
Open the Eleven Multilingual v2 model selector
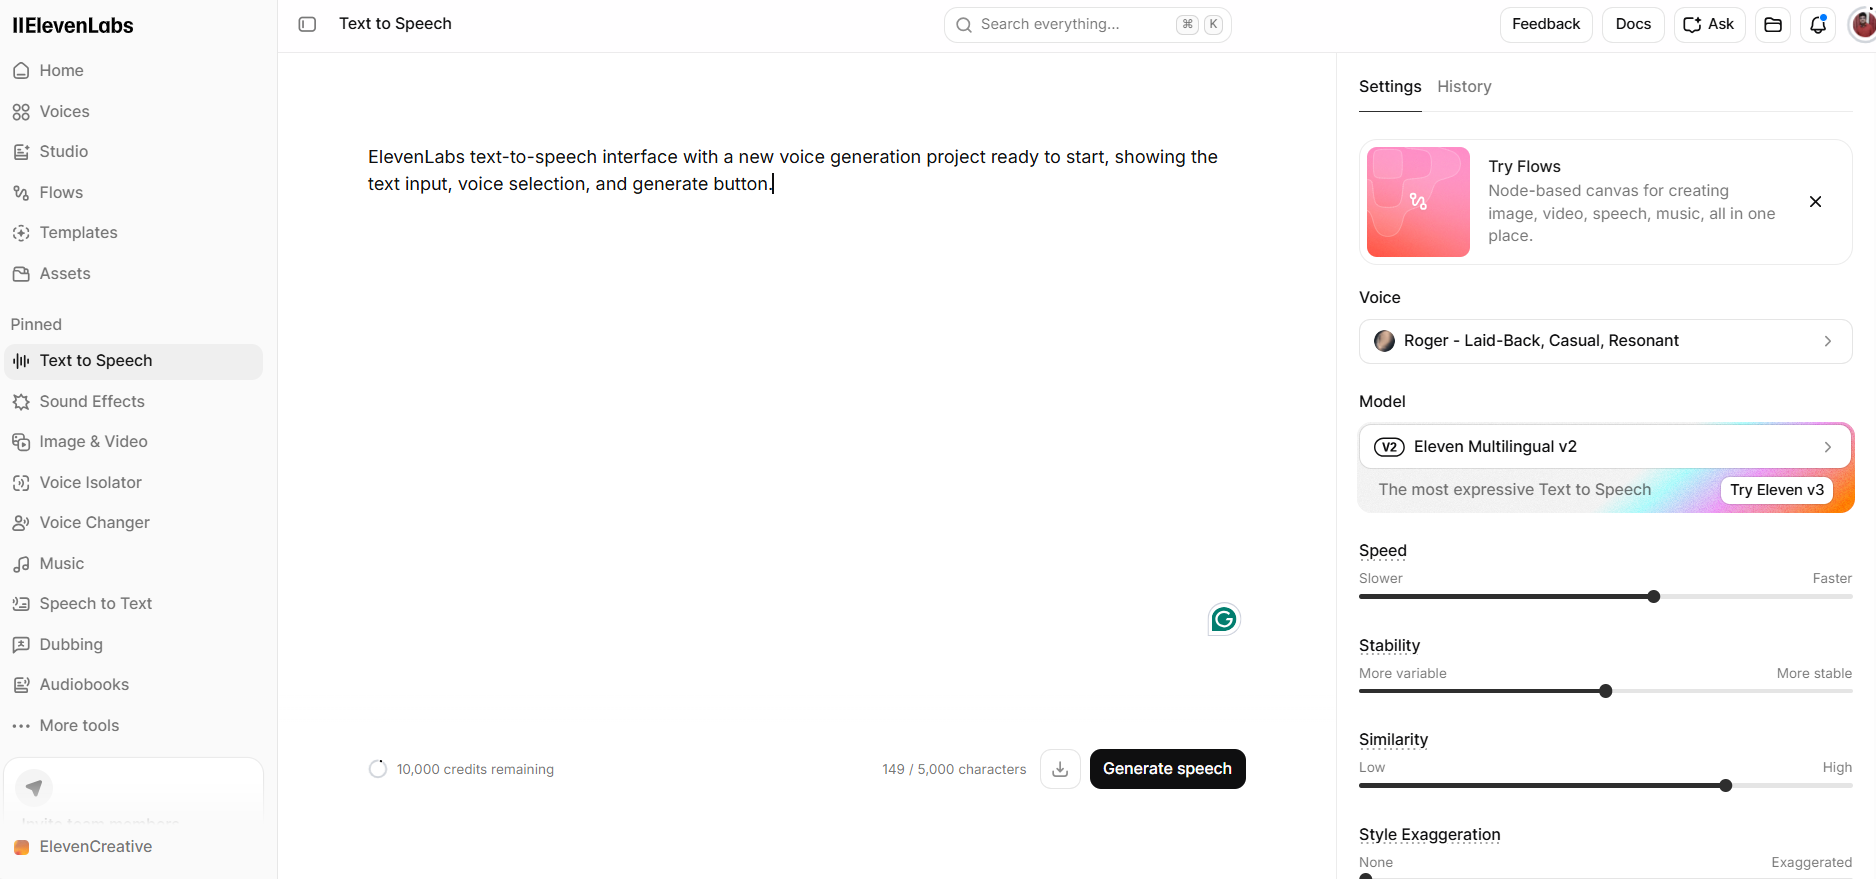pyautogui.click(x=1605, y=447)
